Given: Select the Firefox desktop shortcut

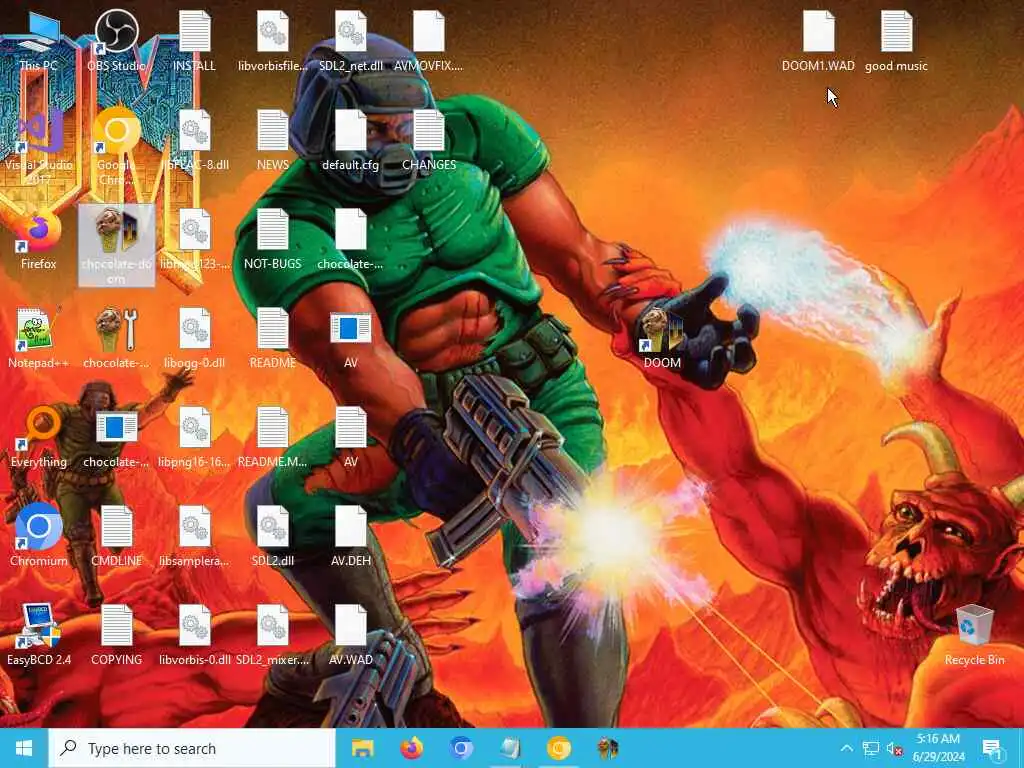Looking at the screenshot, I should click(x=39, y=238).
